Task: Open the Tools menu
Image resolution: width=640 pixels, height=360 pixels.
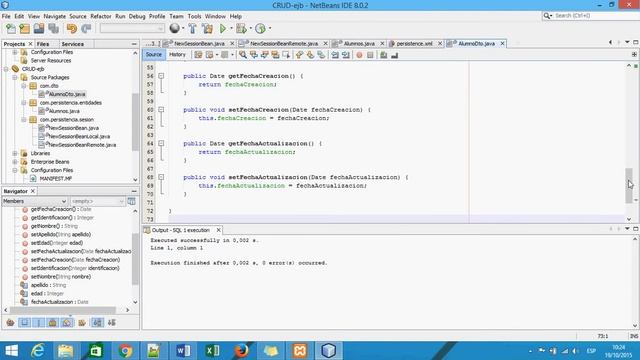Action: click(194, 16)
